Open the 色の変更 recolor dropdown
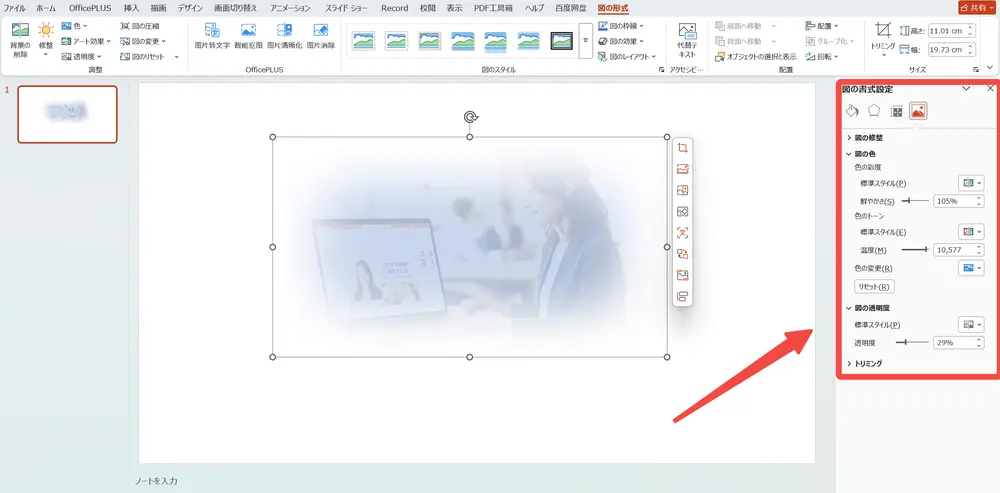1000x493 pixels. coord(971,268)
